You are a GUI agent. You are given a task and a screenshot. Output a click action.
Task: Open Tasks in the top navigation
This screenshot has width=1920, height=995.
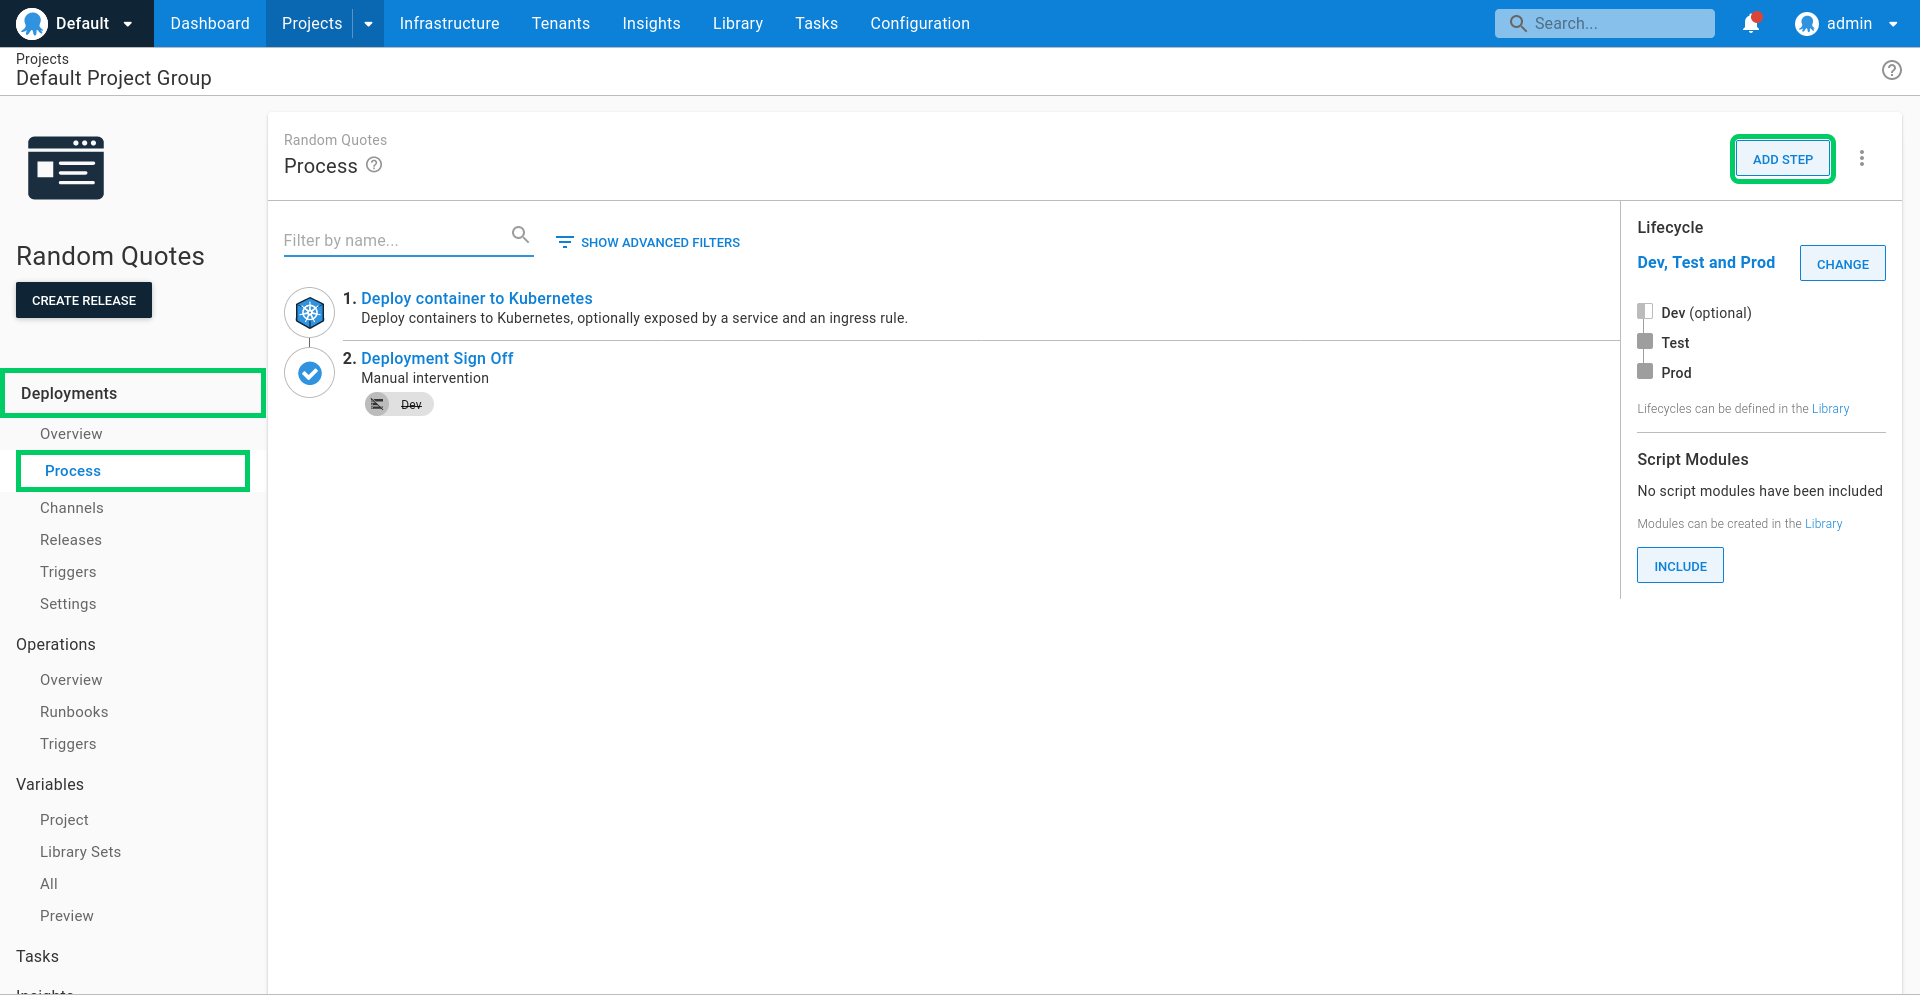pyautogui.click(x=817, y=23)
